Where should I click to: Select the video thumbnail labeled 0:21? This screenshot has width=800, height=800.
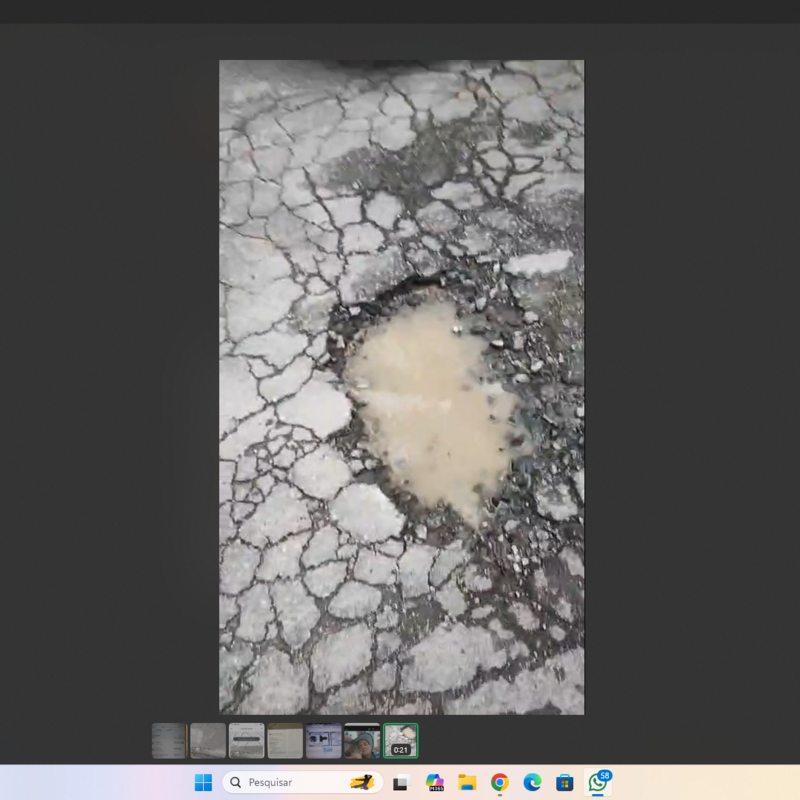400,741
